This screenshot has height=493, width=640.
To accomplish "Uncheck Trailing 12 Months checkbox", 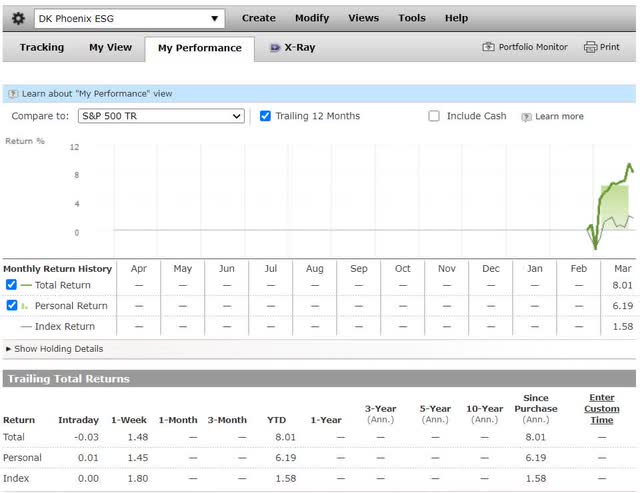I will (x=265, y=116).
